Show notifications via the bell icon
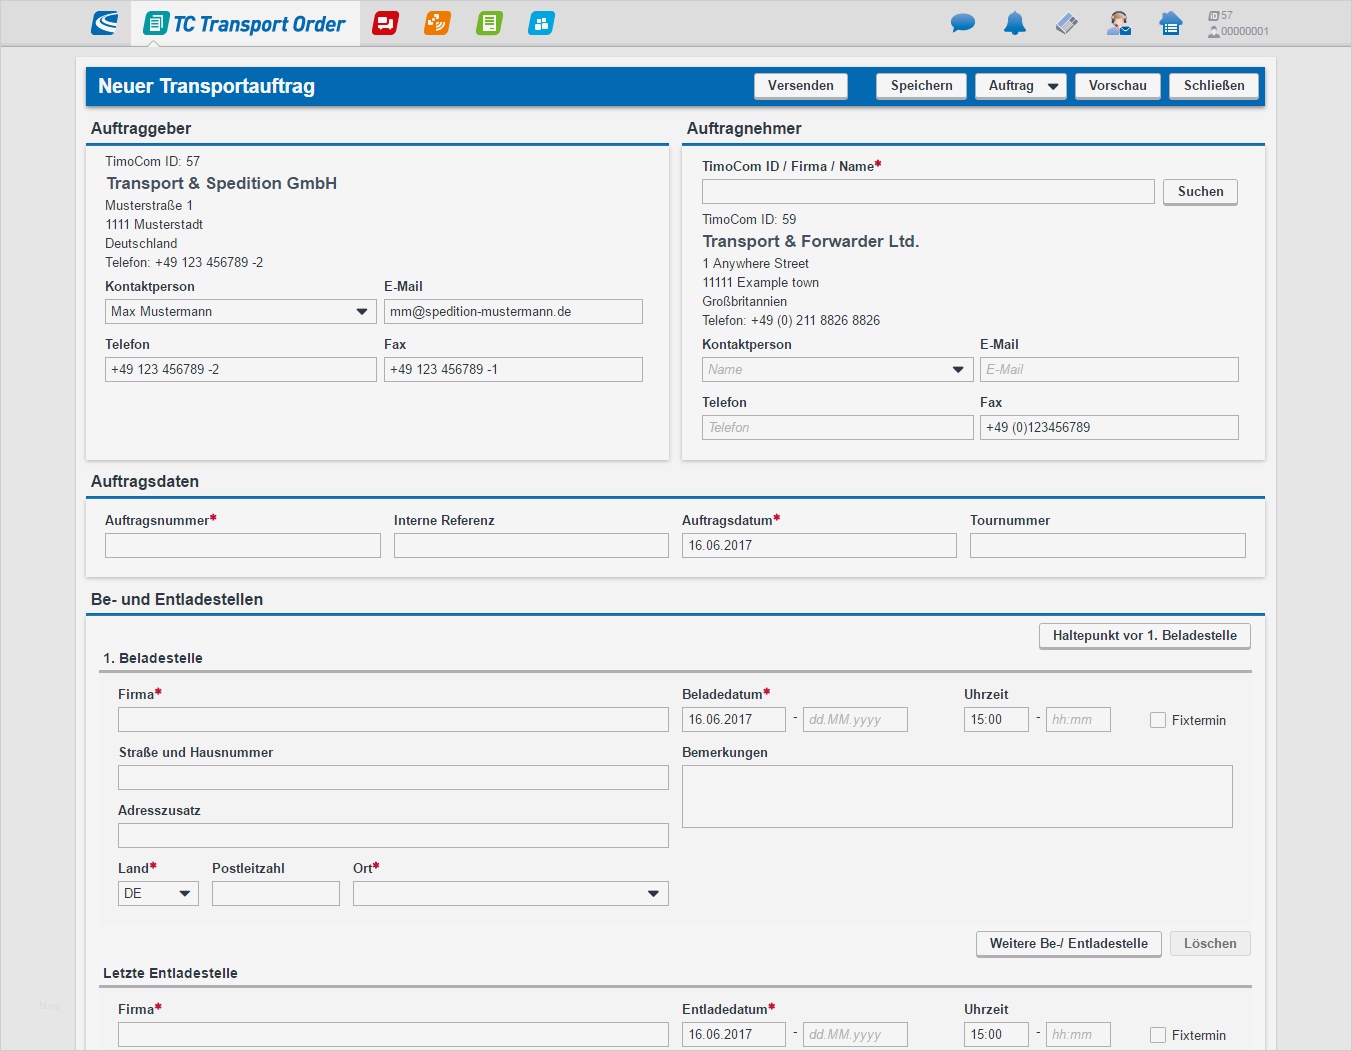This screenshot has width=1352, height=1051. [x=1014, y=23]
